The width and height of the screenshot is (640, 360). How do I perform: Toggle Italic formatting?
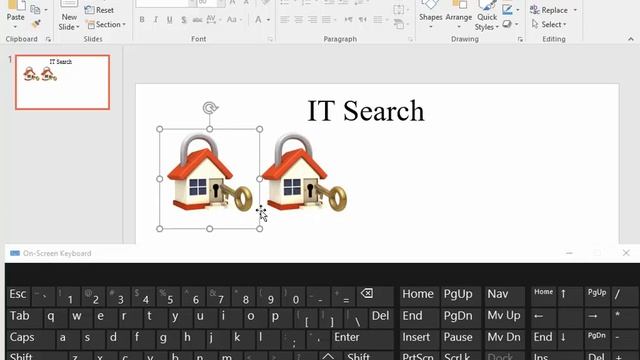tap(156, 20)
